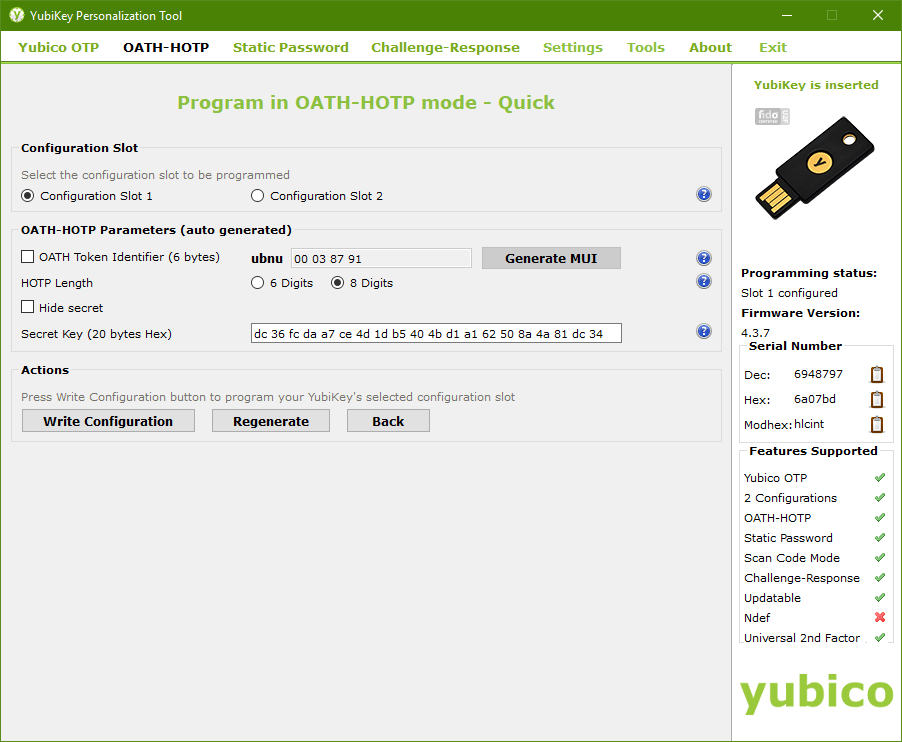Click green checkmark next to Scan Code Mode
The height and width of the screenshot is (742, 902).
[x=880, y=558]
